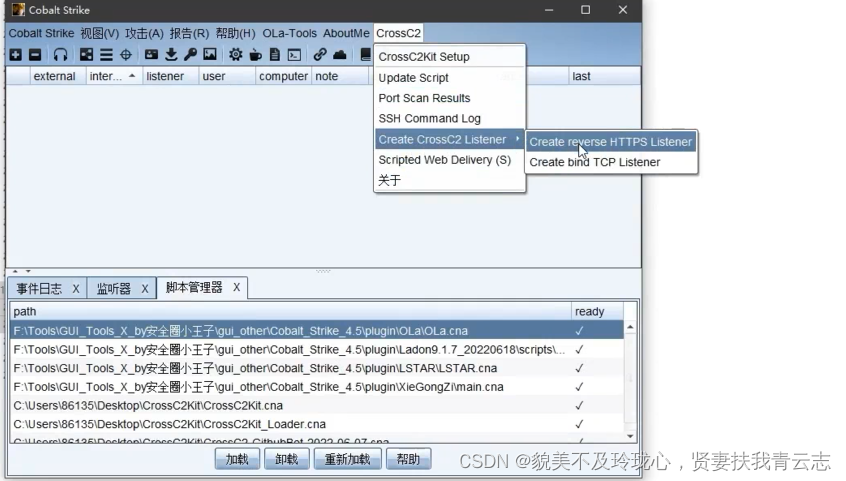Select the OLa.cna script row
846x481 pixels.
tap(317, 331)
